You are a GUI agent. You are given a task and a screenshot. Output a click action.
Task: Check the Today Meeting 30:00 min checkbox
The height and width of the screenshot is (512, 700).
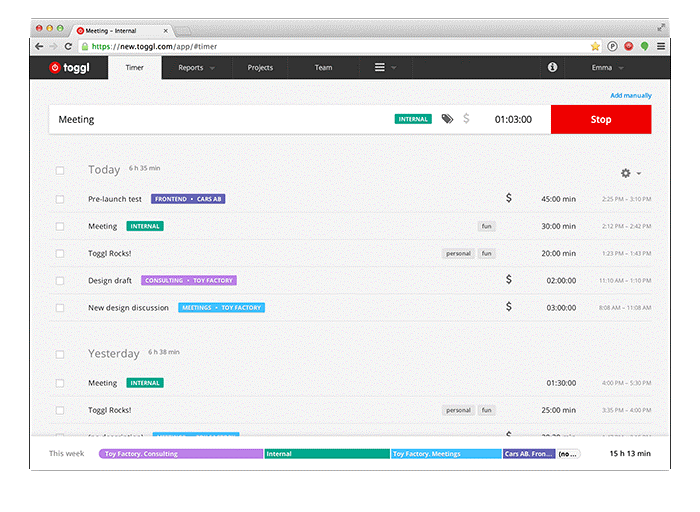click(x=60, y=226)
